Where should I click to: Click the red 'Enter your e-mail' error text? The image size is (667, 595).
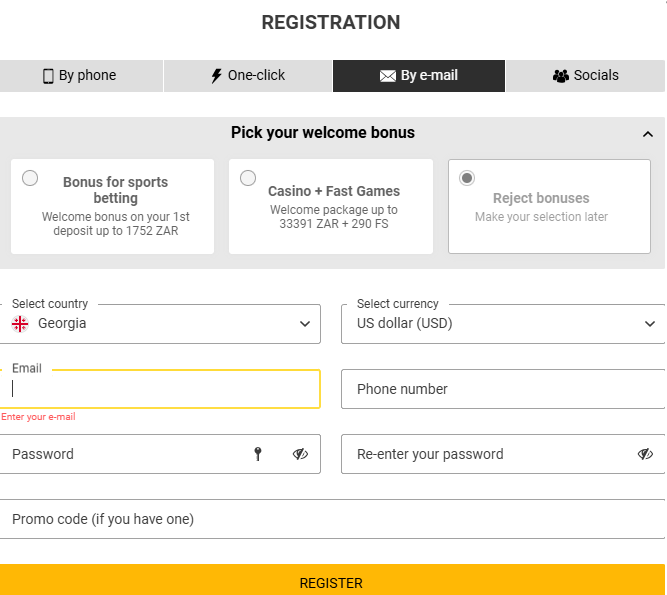(38, 417)
